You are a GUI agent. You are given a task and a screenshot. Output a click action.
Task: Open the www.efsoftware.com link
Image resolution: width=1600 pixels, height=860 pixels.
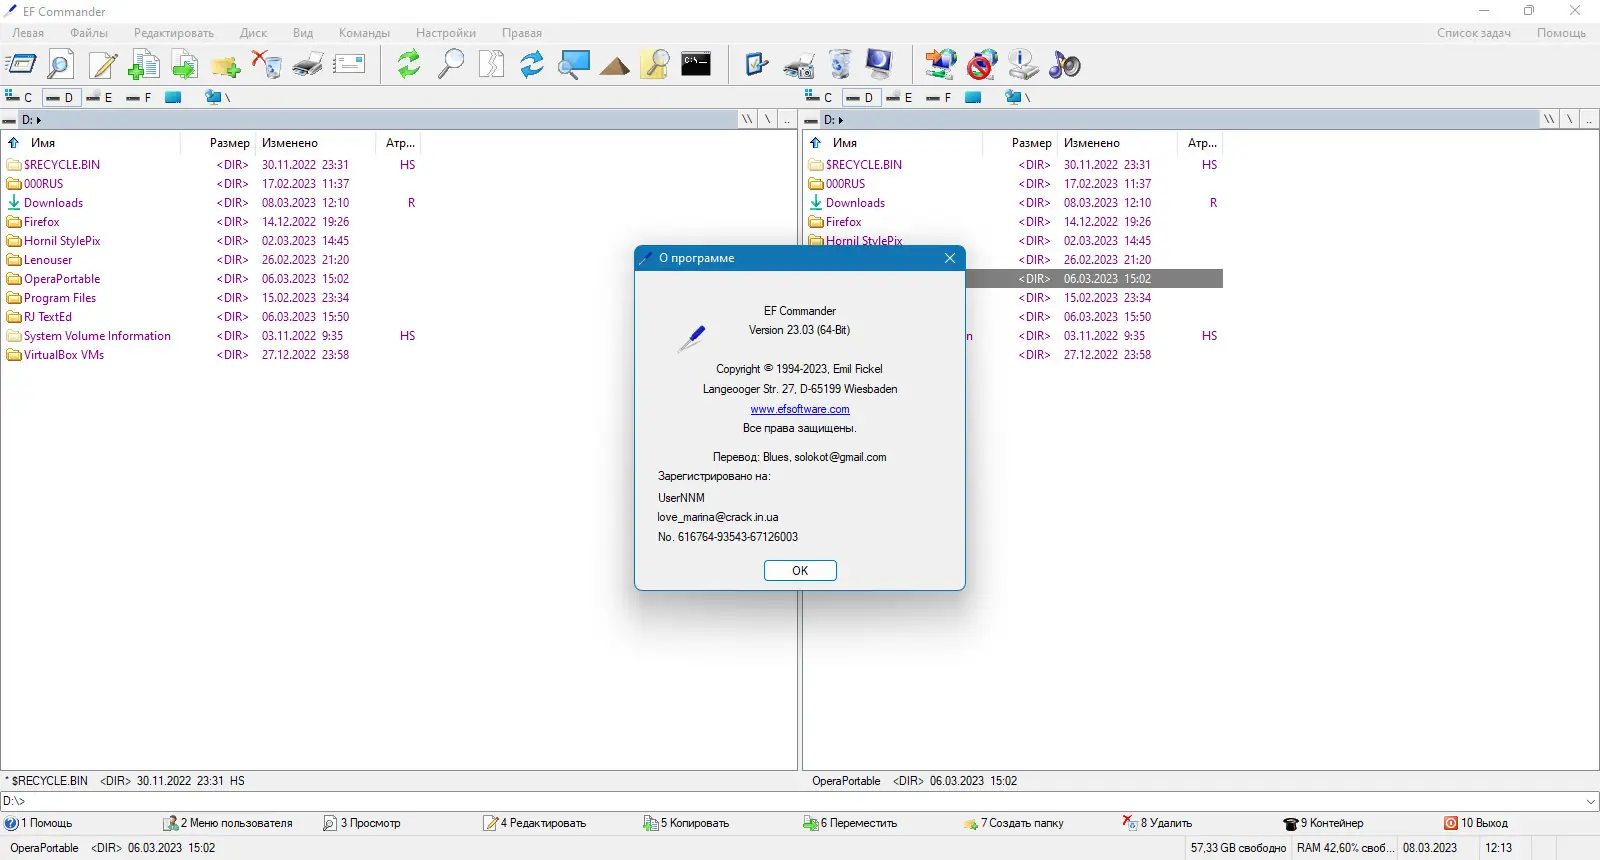point(800,409)
